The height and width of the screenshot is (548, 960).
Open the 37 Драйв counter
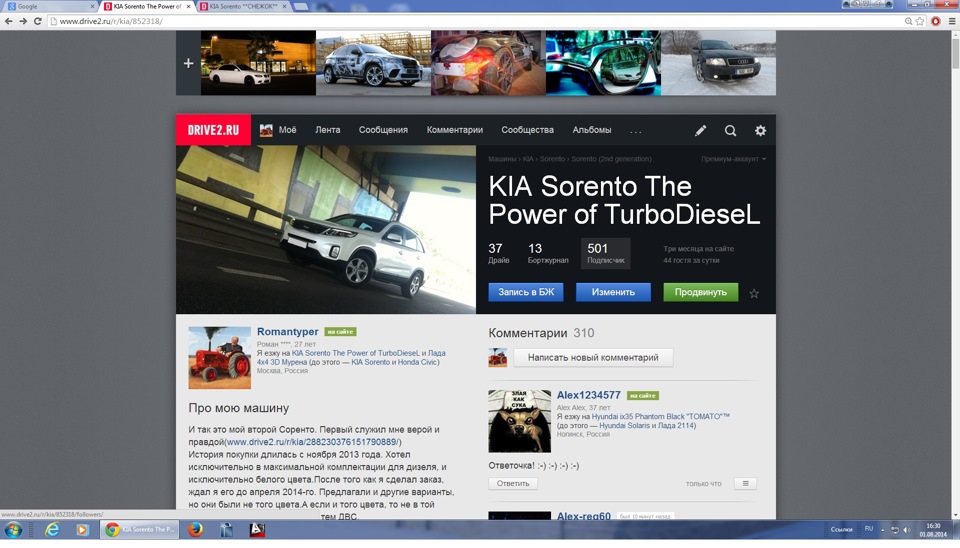(x=498, y=253)
